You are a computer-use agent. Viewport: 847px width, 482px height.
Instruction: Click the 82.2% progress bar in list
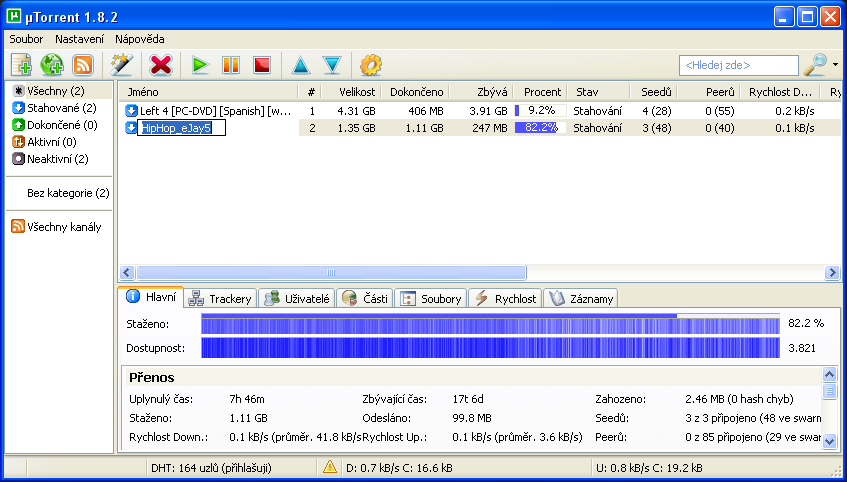[540, 128]
